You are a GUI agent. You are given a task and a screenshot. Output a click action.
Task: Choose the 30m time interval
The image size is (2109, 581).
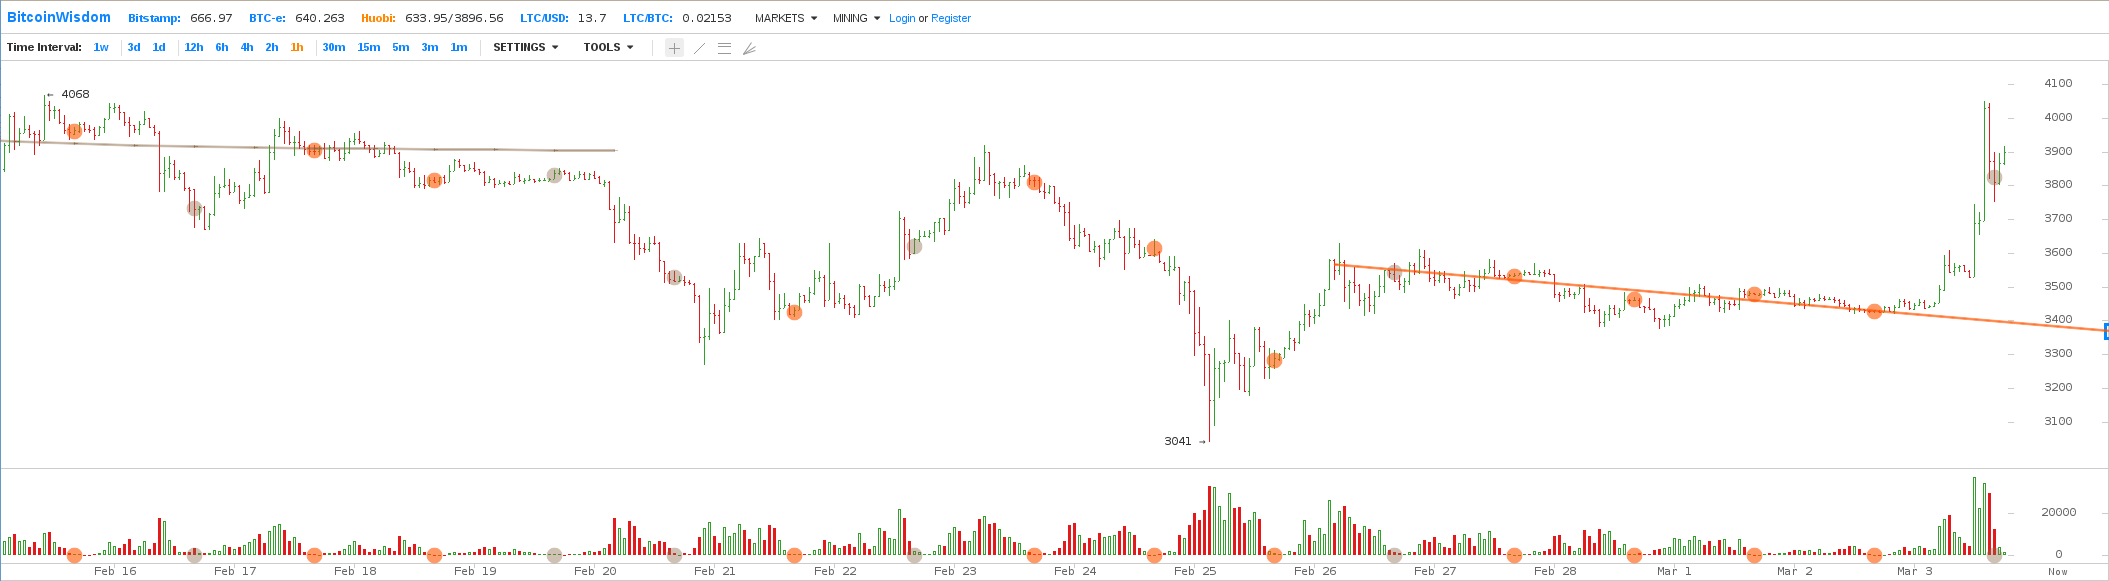point(334,47)
